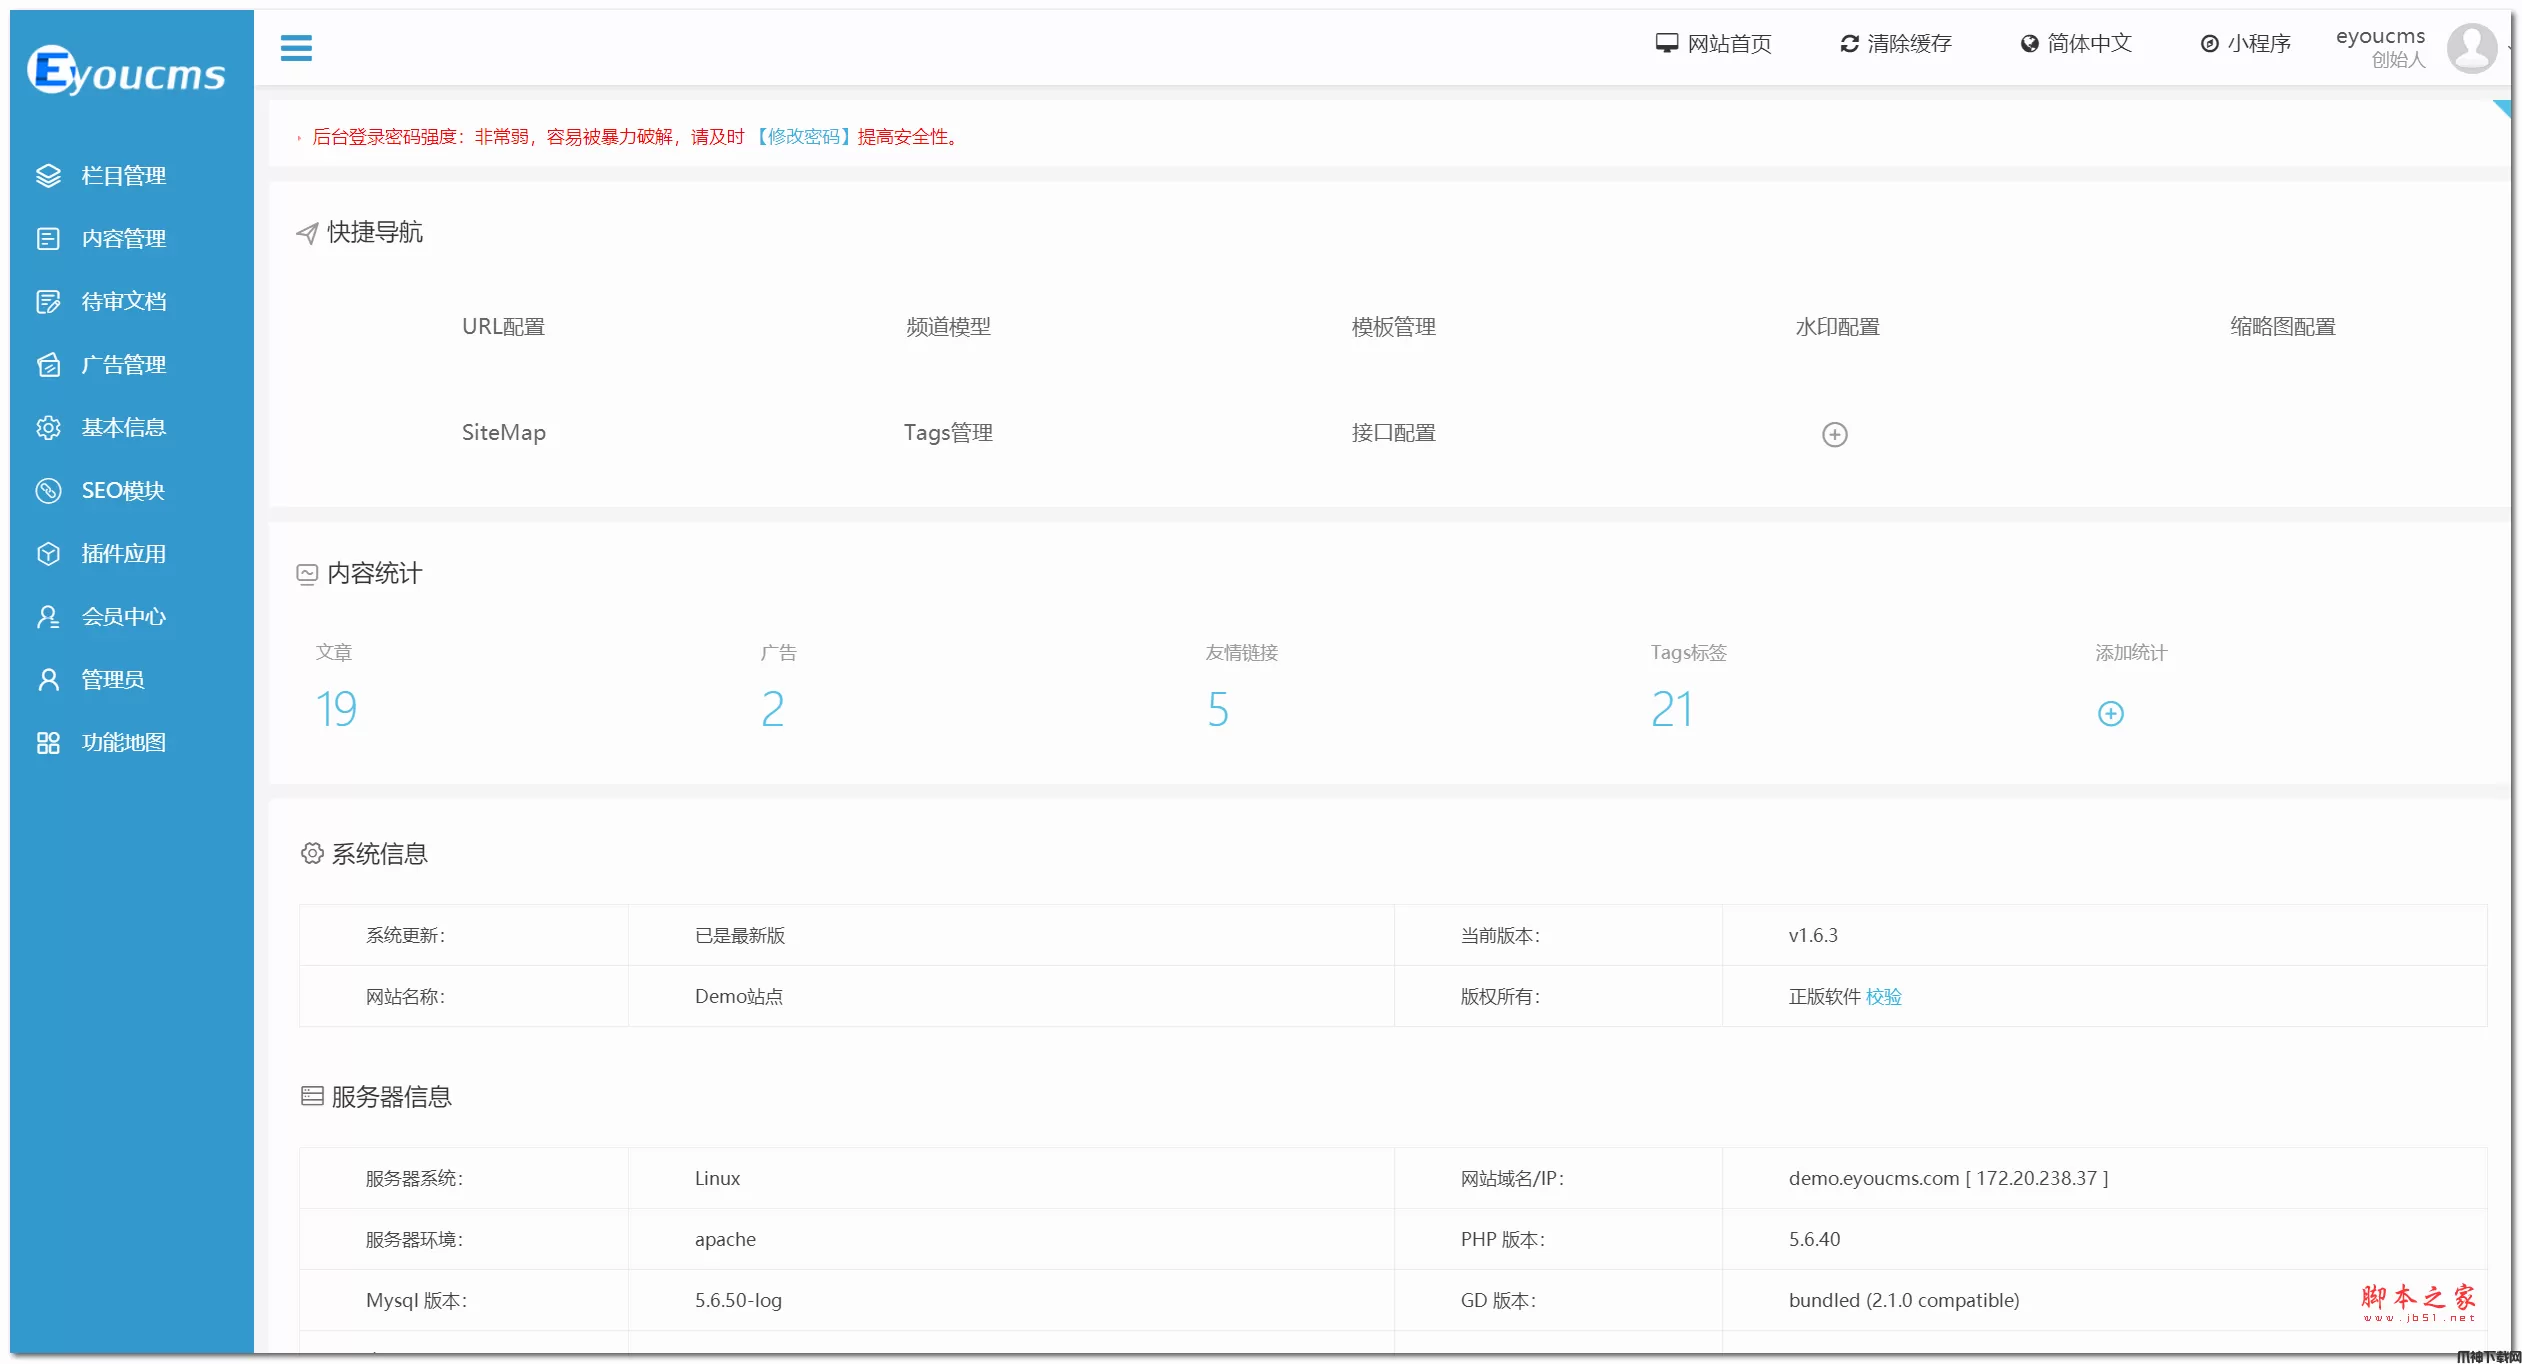Open the SEO模块 sidebar item
The image size is (2522, 1364).
(122, 491)
